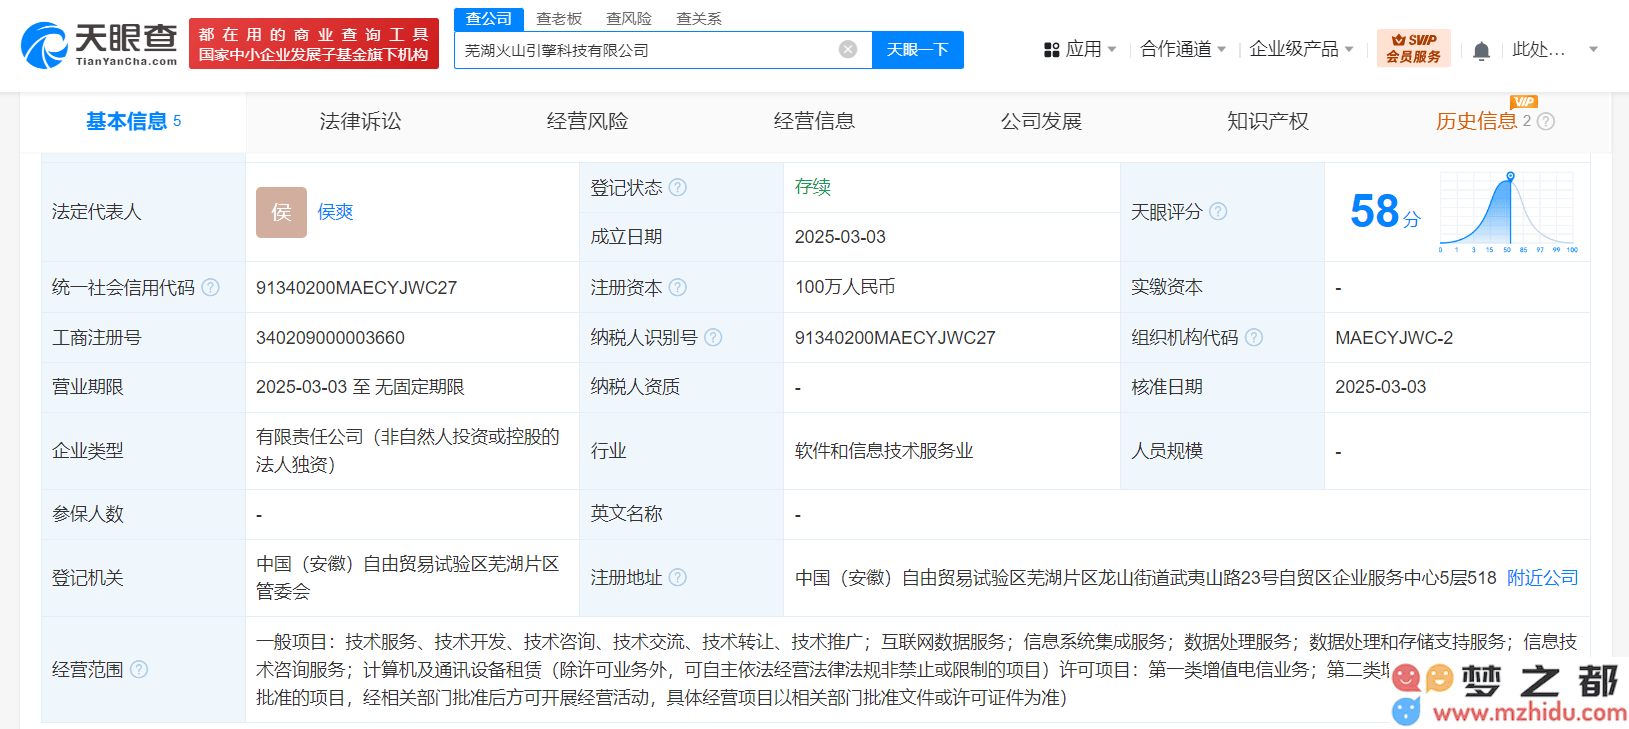Screen dimensions: 1629x729
Task: Select the 知识产权 tab
Action: 1268,121
